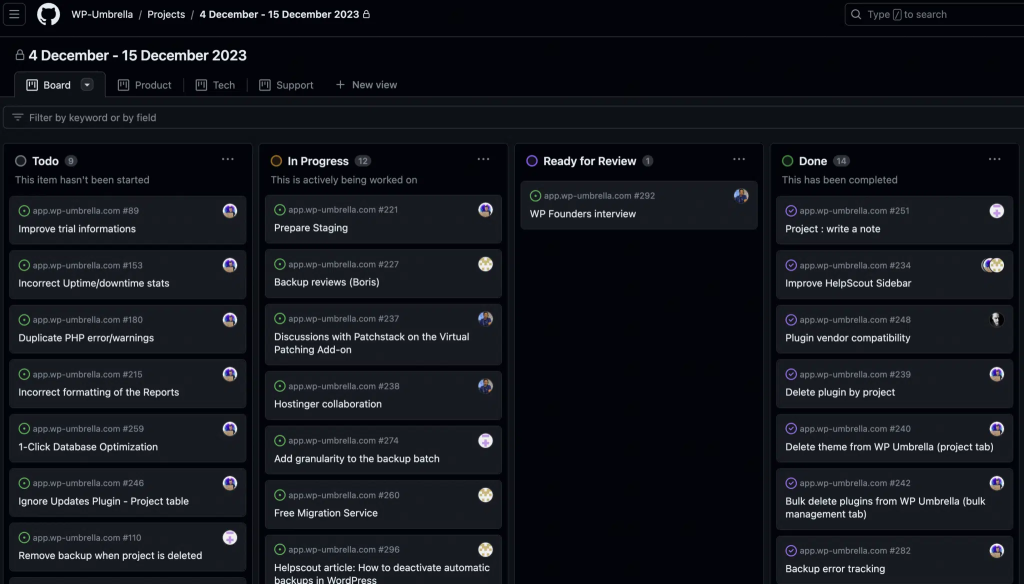Open the Done column options menu
The image size is (1024, 584).
pyautogui.click(x=995, y=159)
